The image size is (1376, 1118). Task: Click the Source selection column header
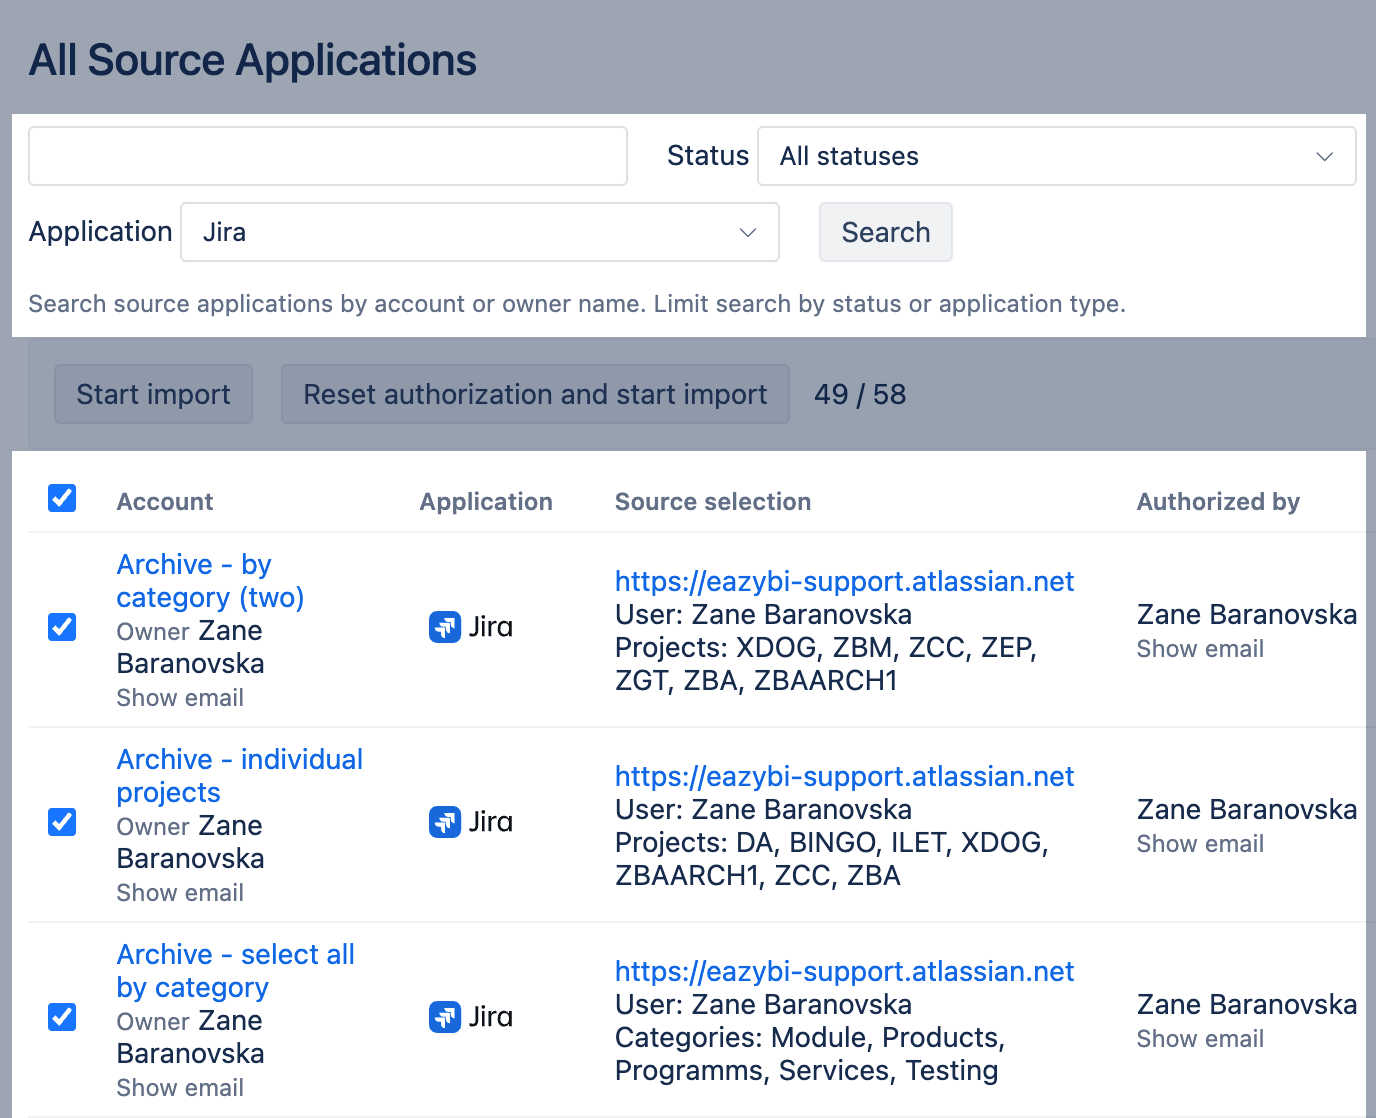coord(713,502)
